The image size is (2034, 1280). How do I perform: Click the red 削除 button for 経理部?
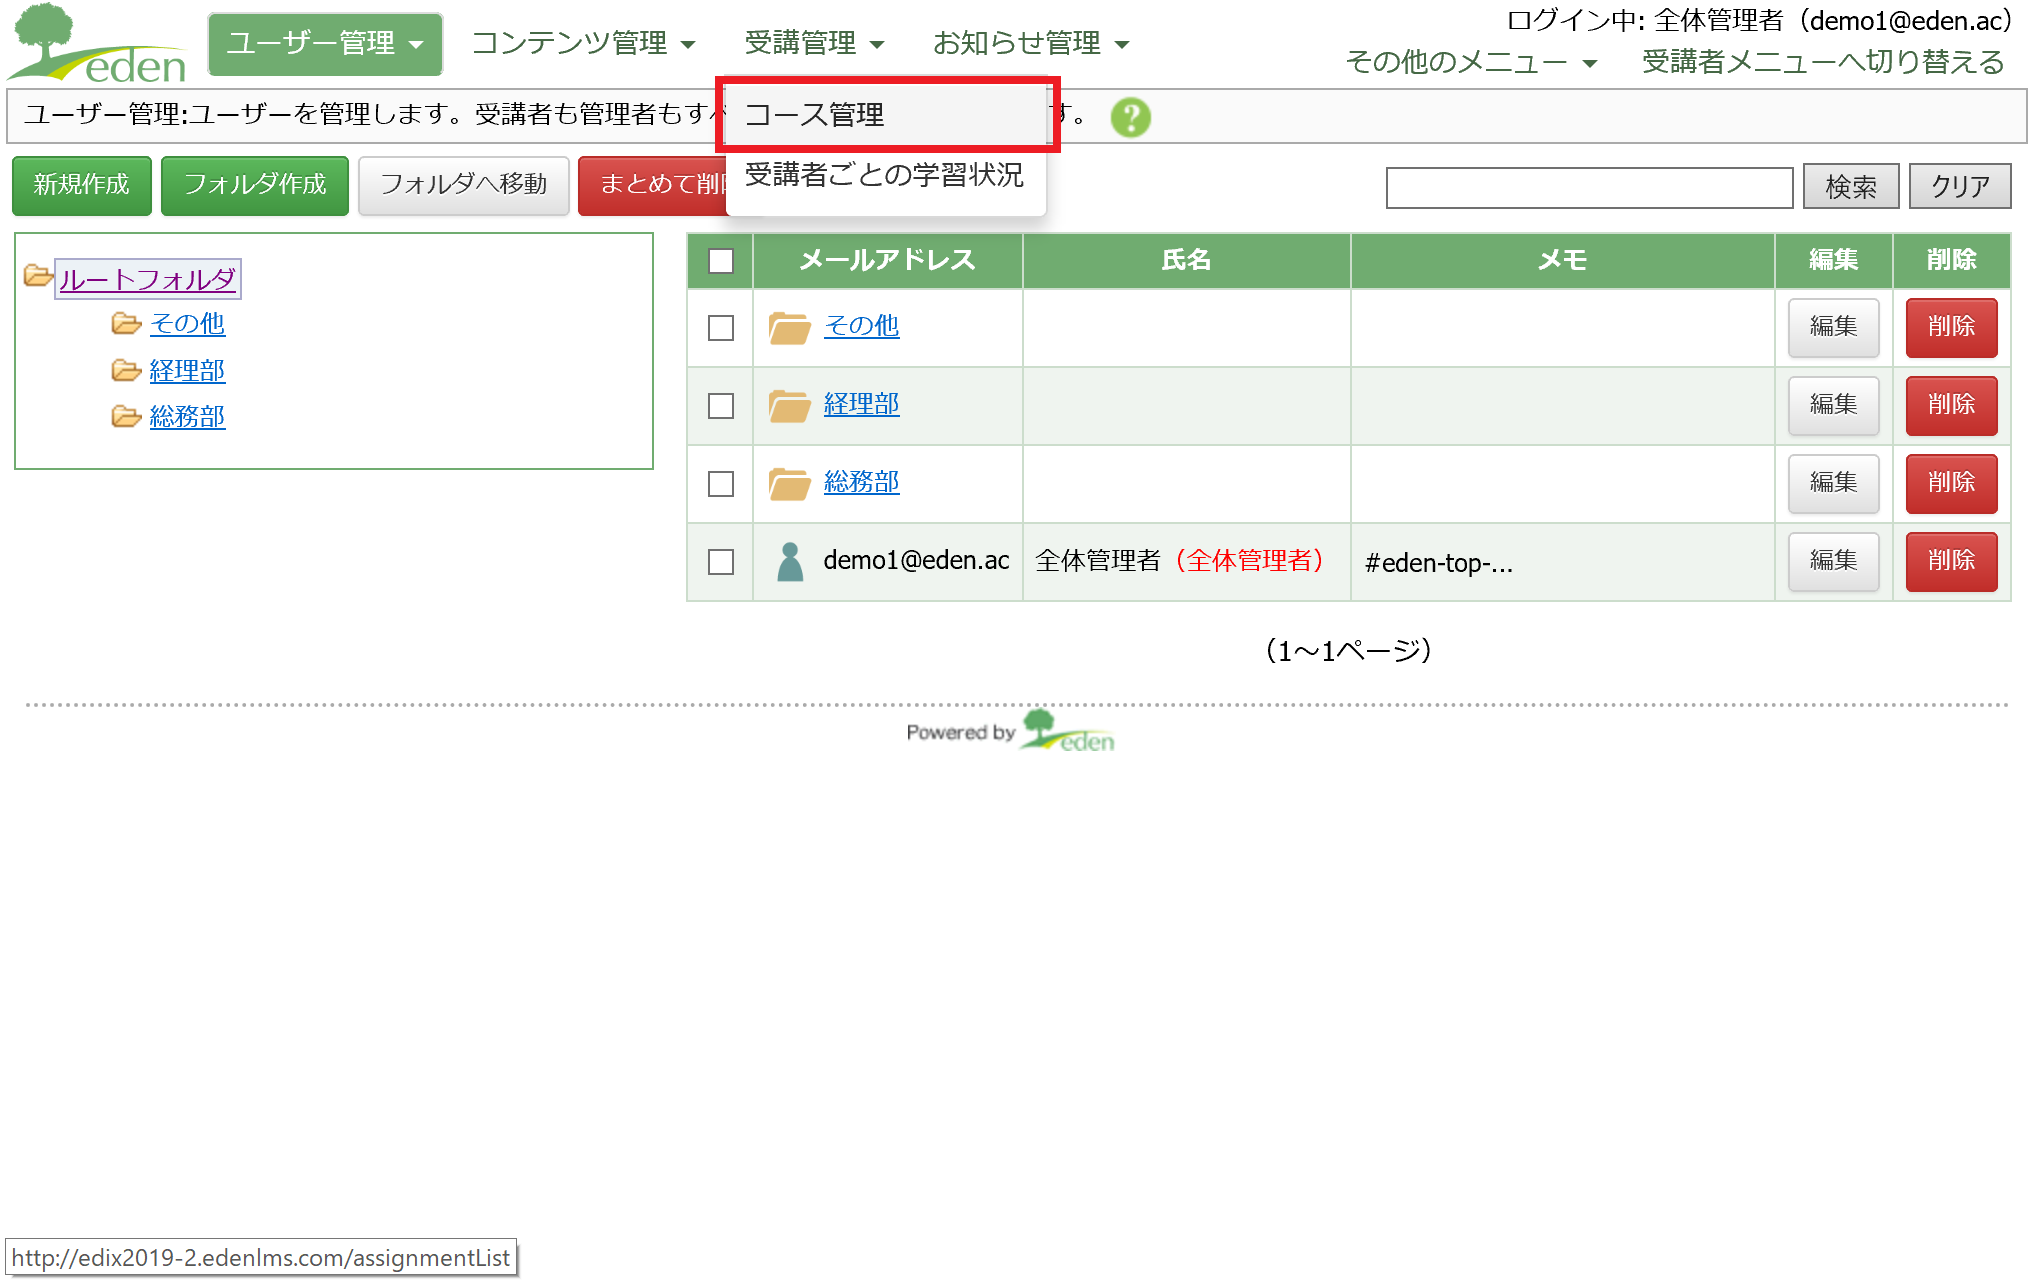coord(1950,405)
